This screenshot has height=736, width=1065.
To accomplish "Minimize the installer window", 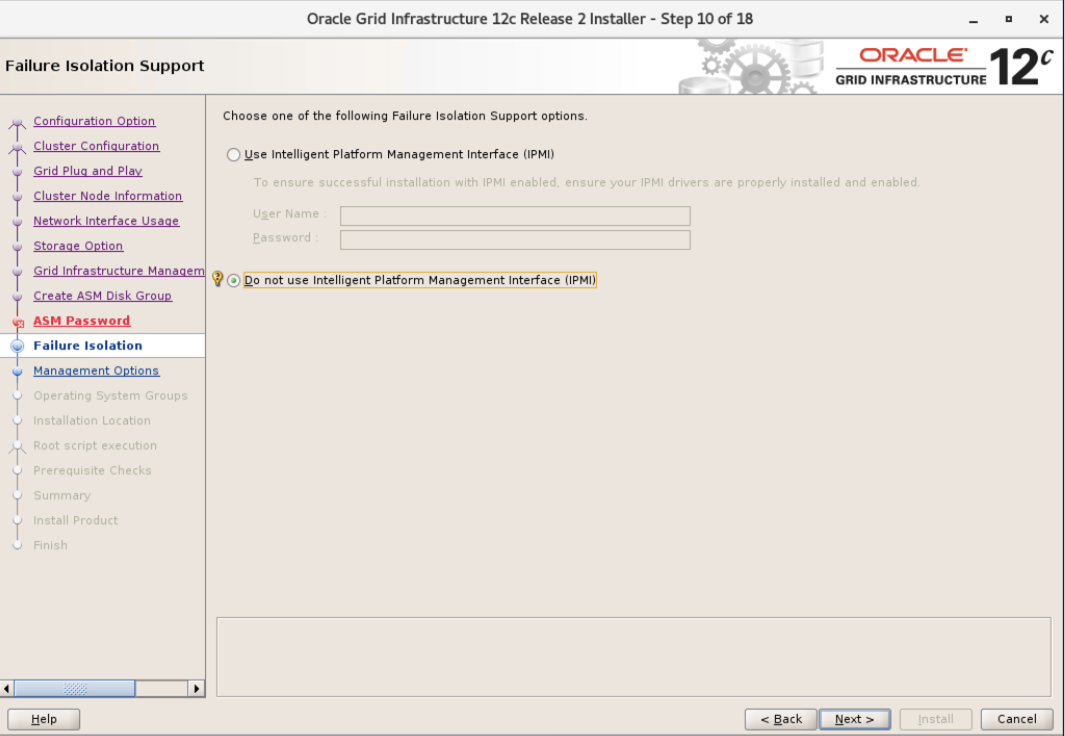I will [973, 20].
